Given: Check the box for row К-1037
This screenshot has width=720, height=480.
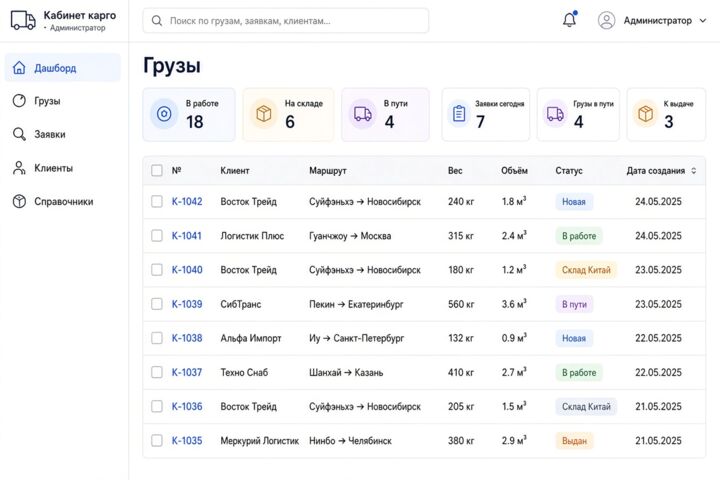Looking at the screenshot, I should click(x=157, y=372).
